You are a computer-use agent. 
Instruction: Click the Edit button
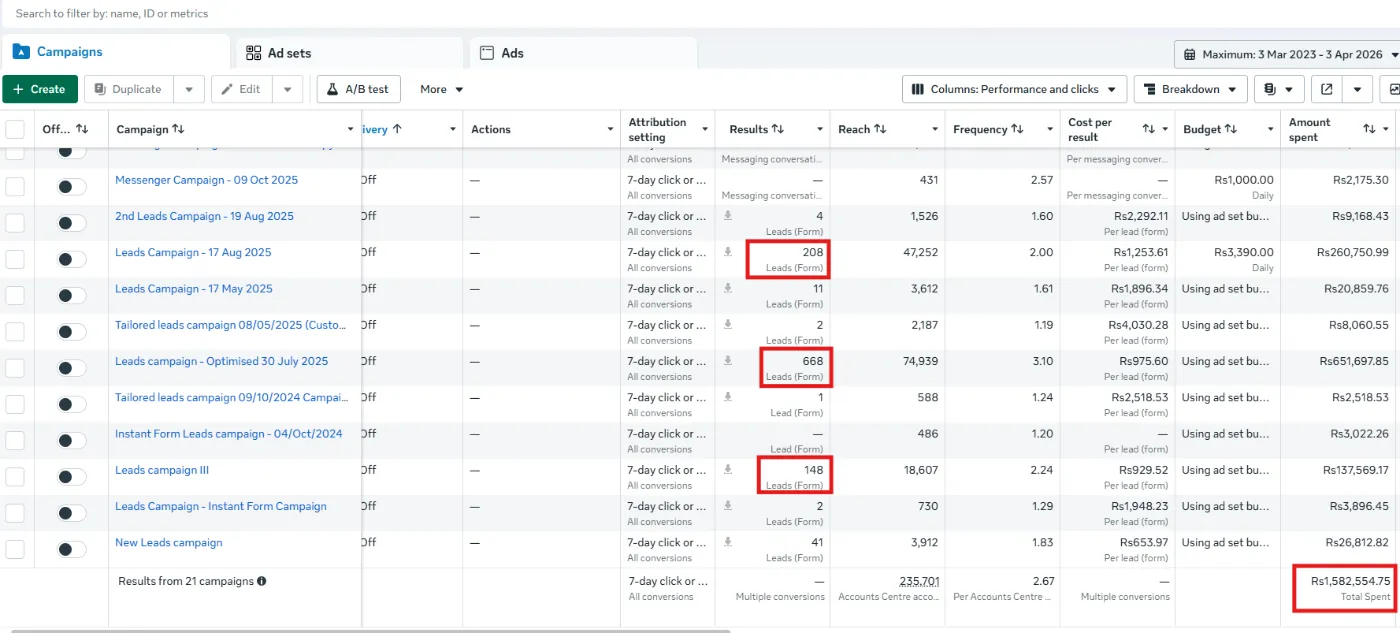pyautogui.click(x=241, y=89)
